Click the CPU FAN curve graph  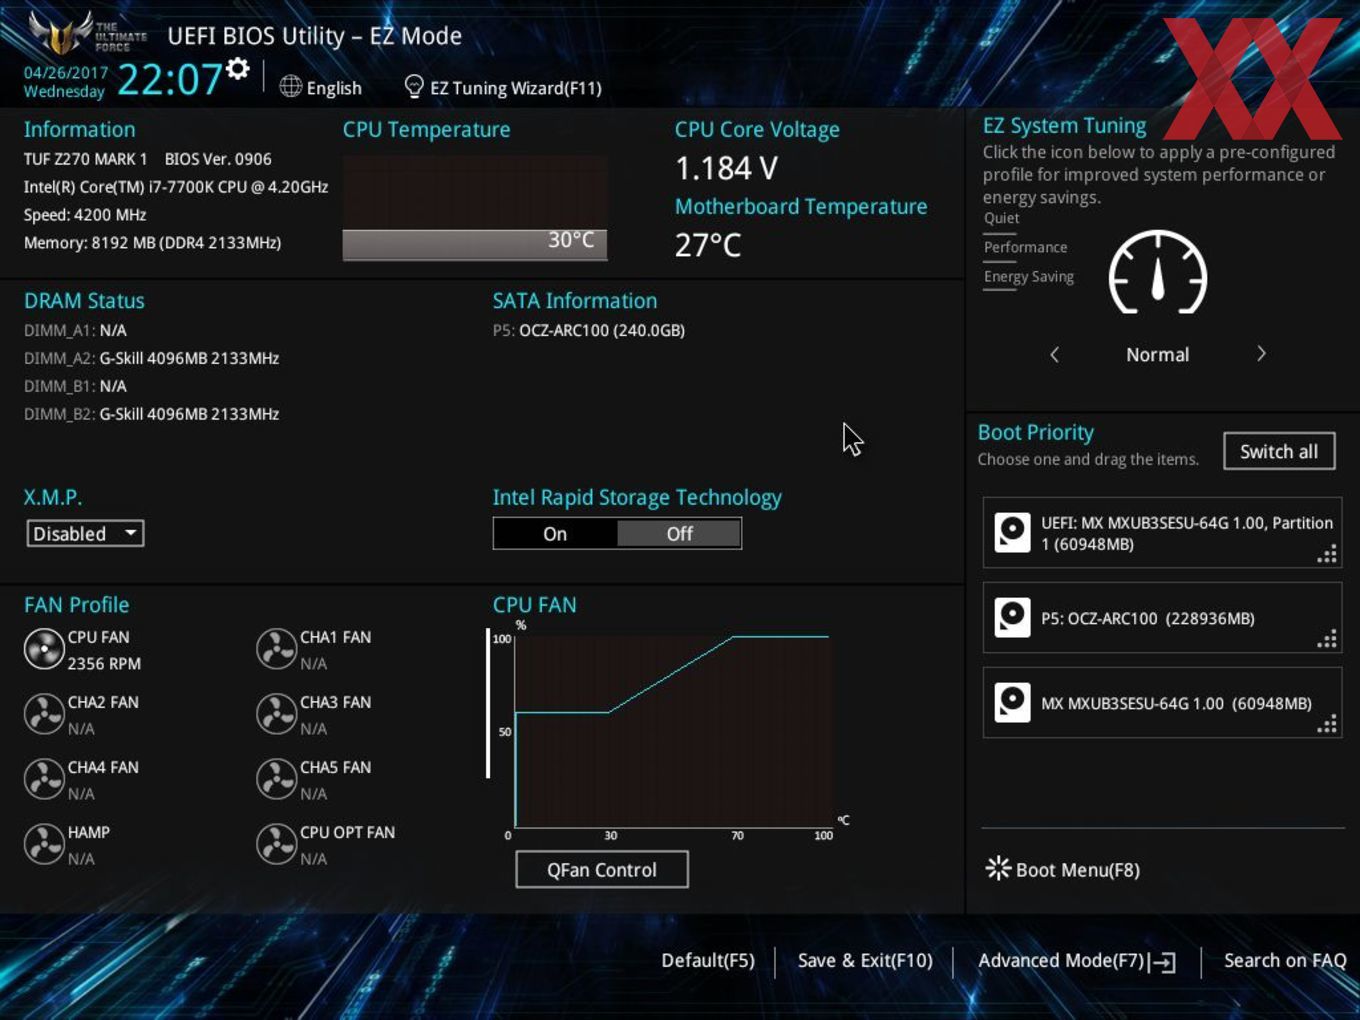[671, 730]
